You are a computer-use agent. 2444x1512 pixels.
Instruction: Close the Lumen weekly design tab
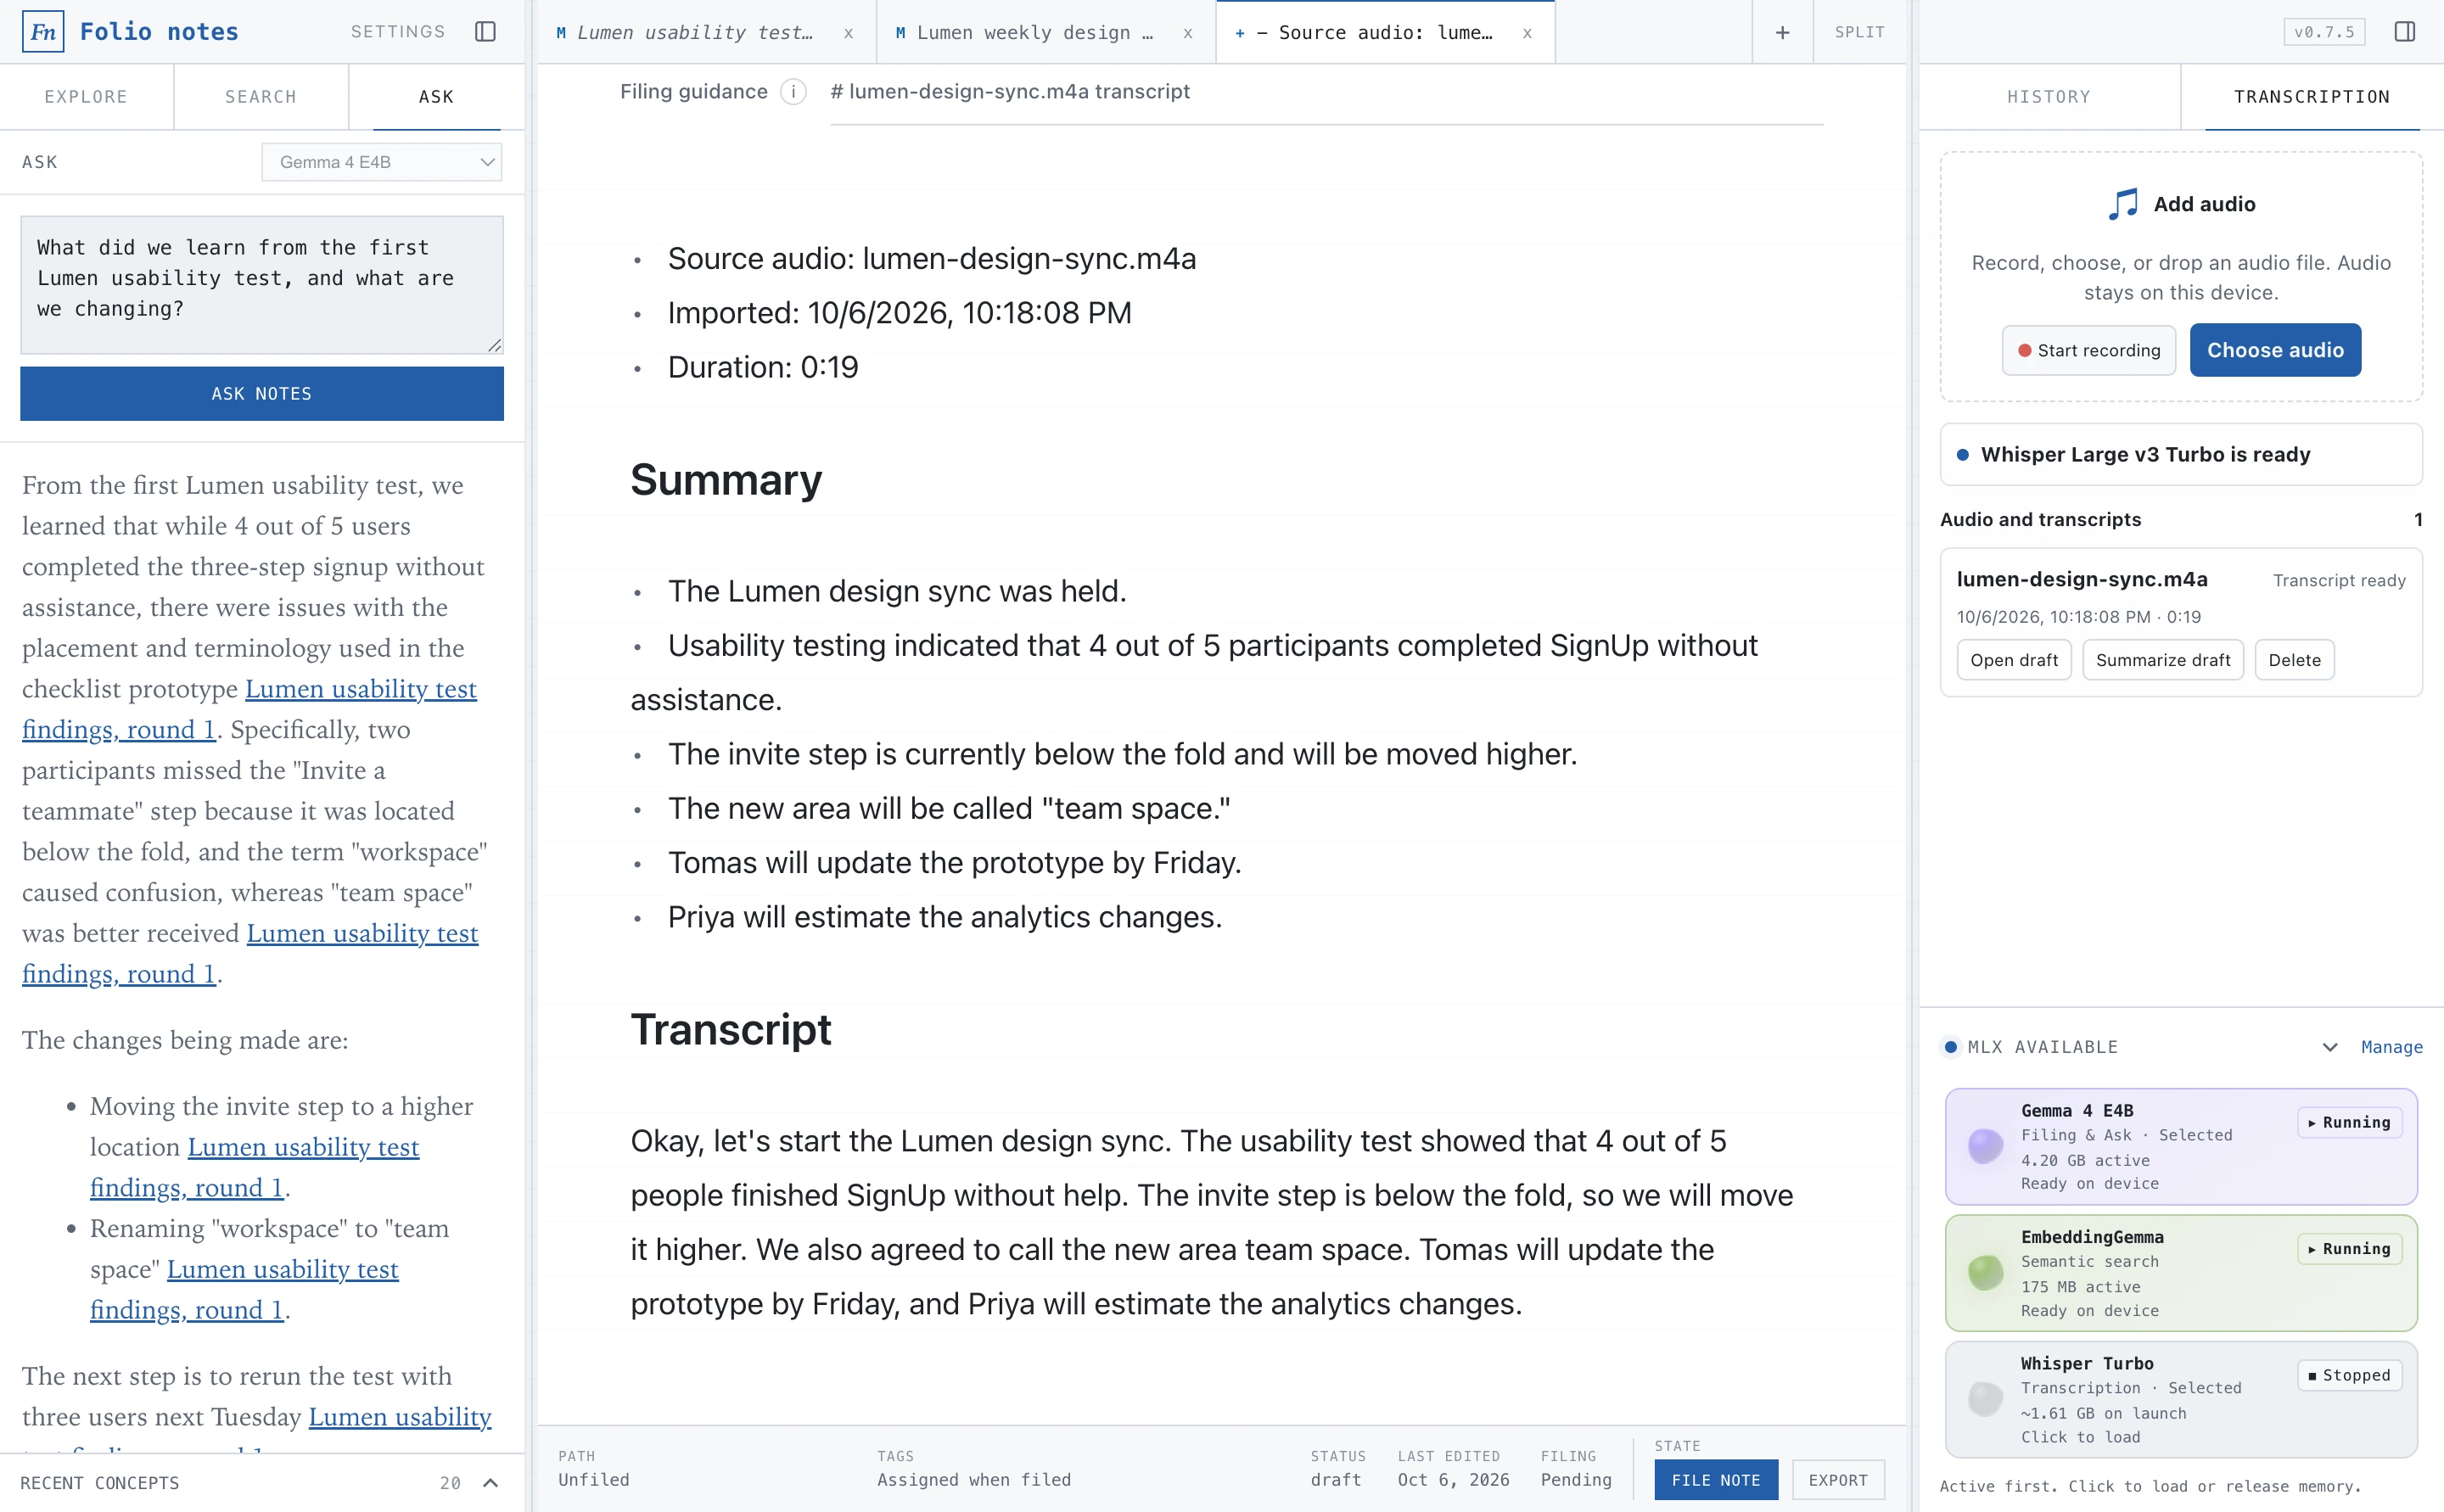coord(1188,33)
